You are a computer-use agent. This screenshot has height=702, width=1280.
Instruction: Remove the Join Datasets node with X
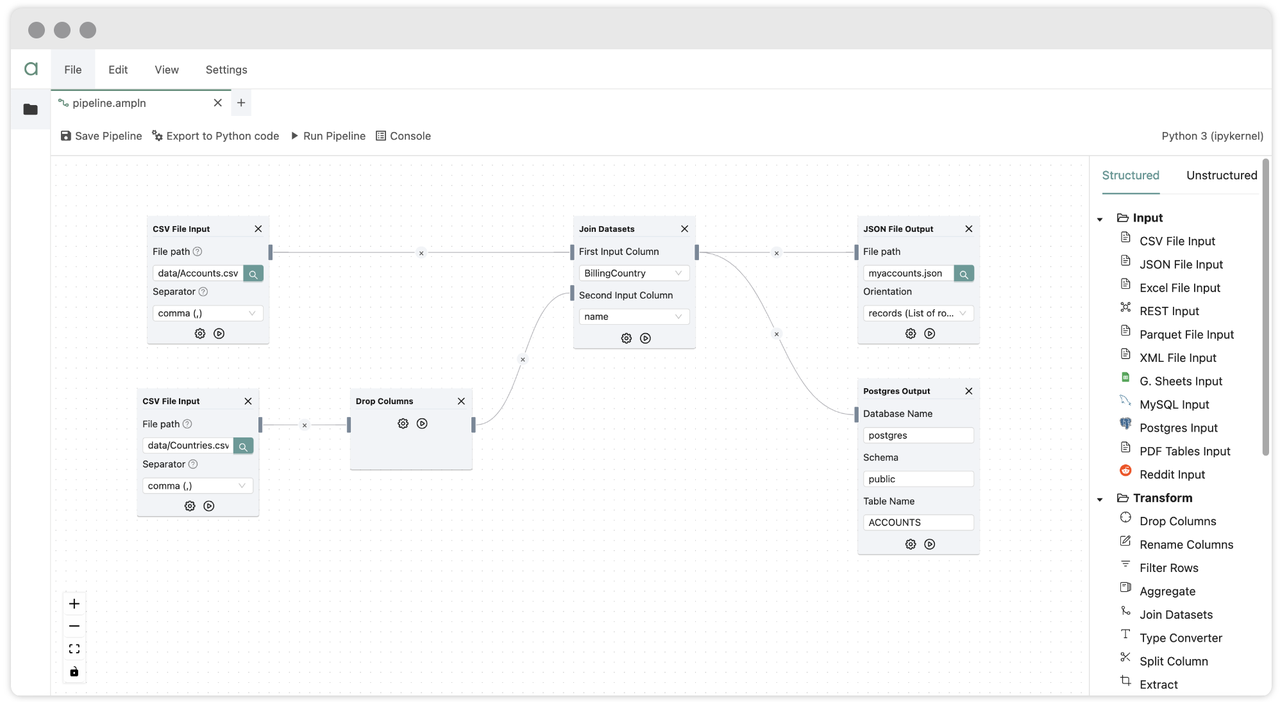pos(684,229)
